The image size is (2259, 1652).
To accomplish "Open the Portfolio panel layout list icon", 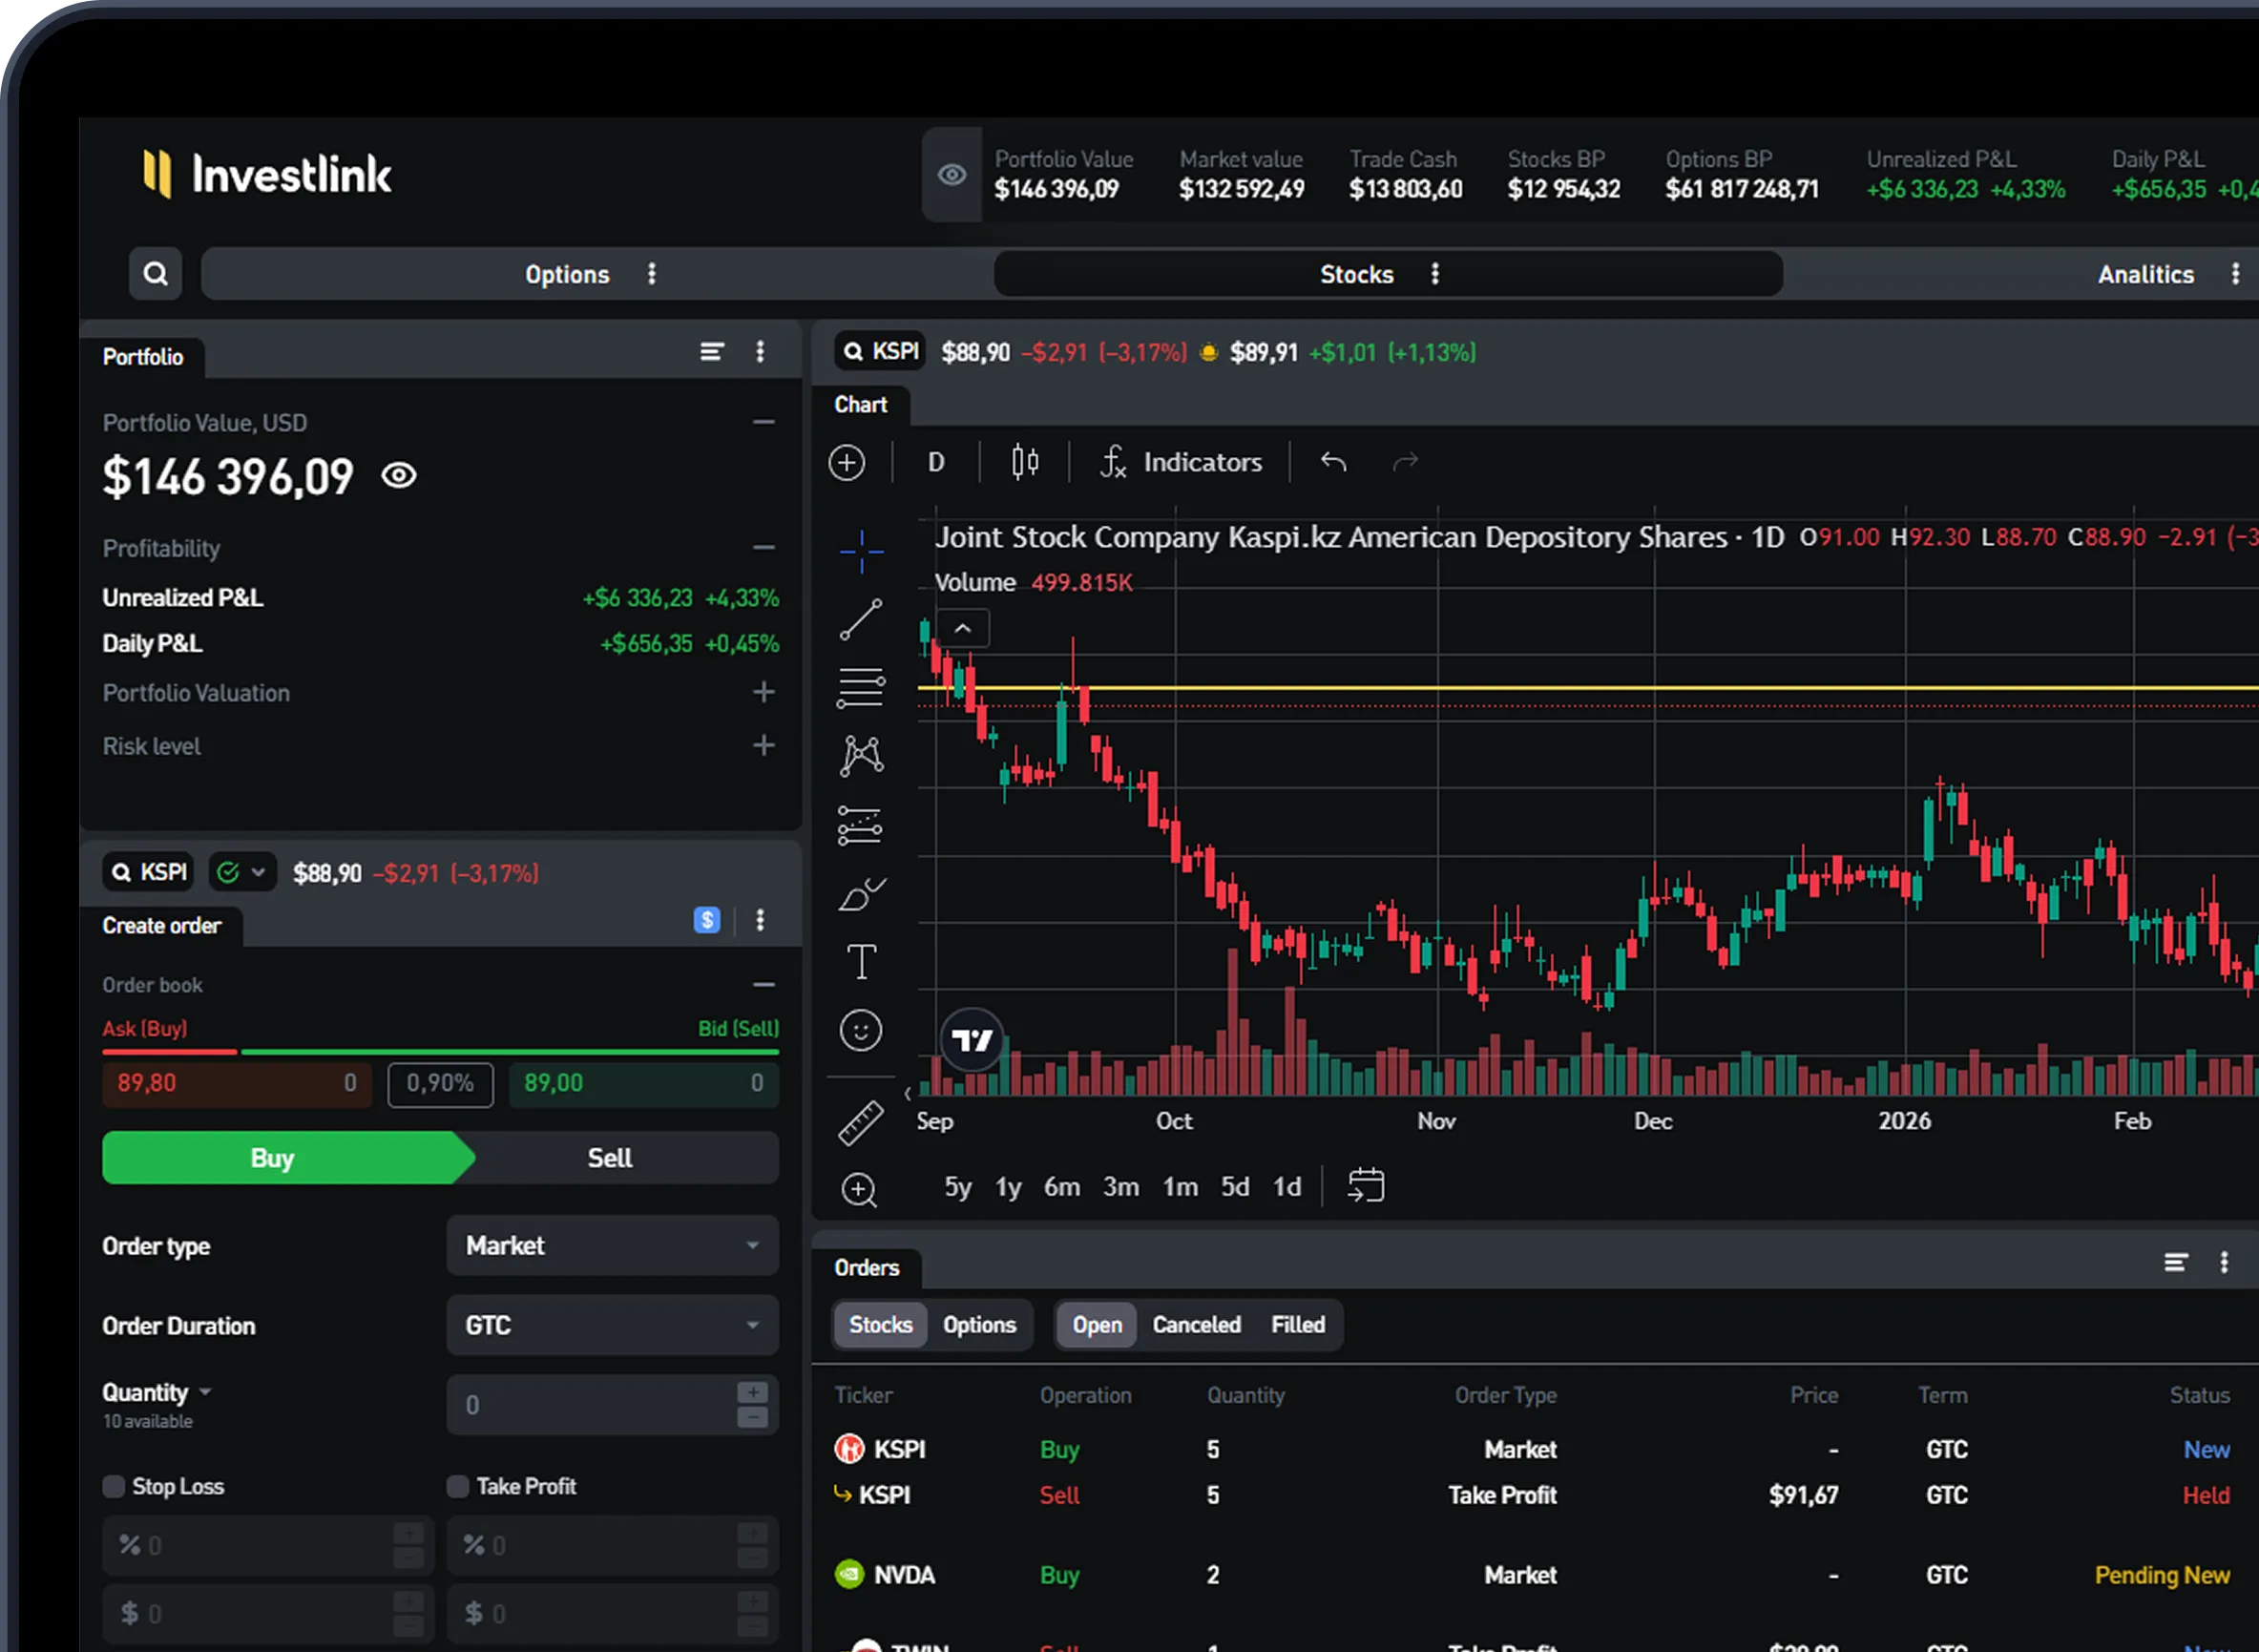I will [x=711, y=352].
